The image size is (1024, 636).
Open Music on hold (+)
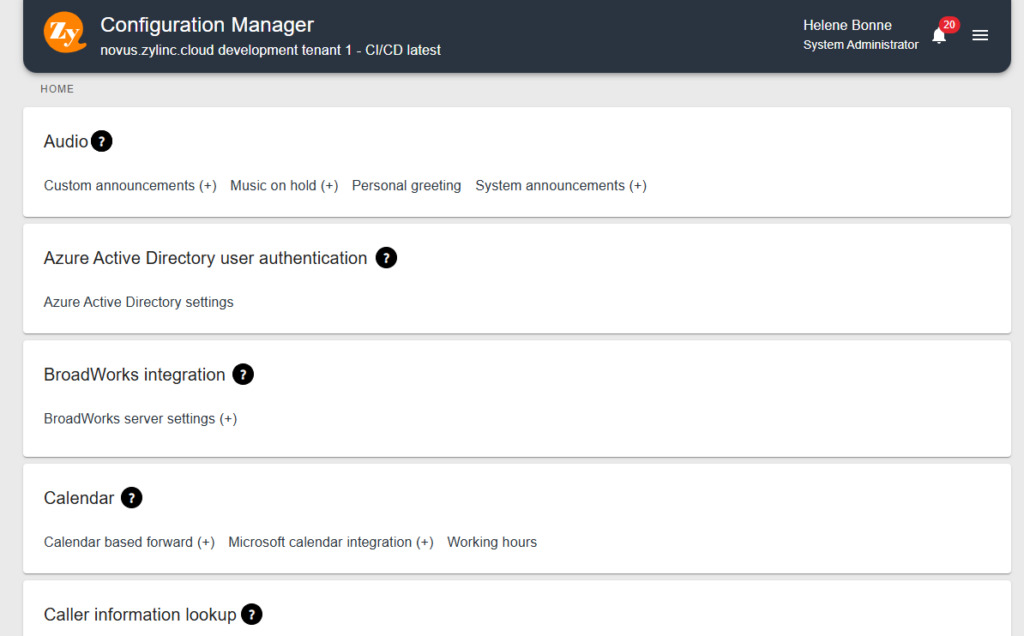point(284,185)
